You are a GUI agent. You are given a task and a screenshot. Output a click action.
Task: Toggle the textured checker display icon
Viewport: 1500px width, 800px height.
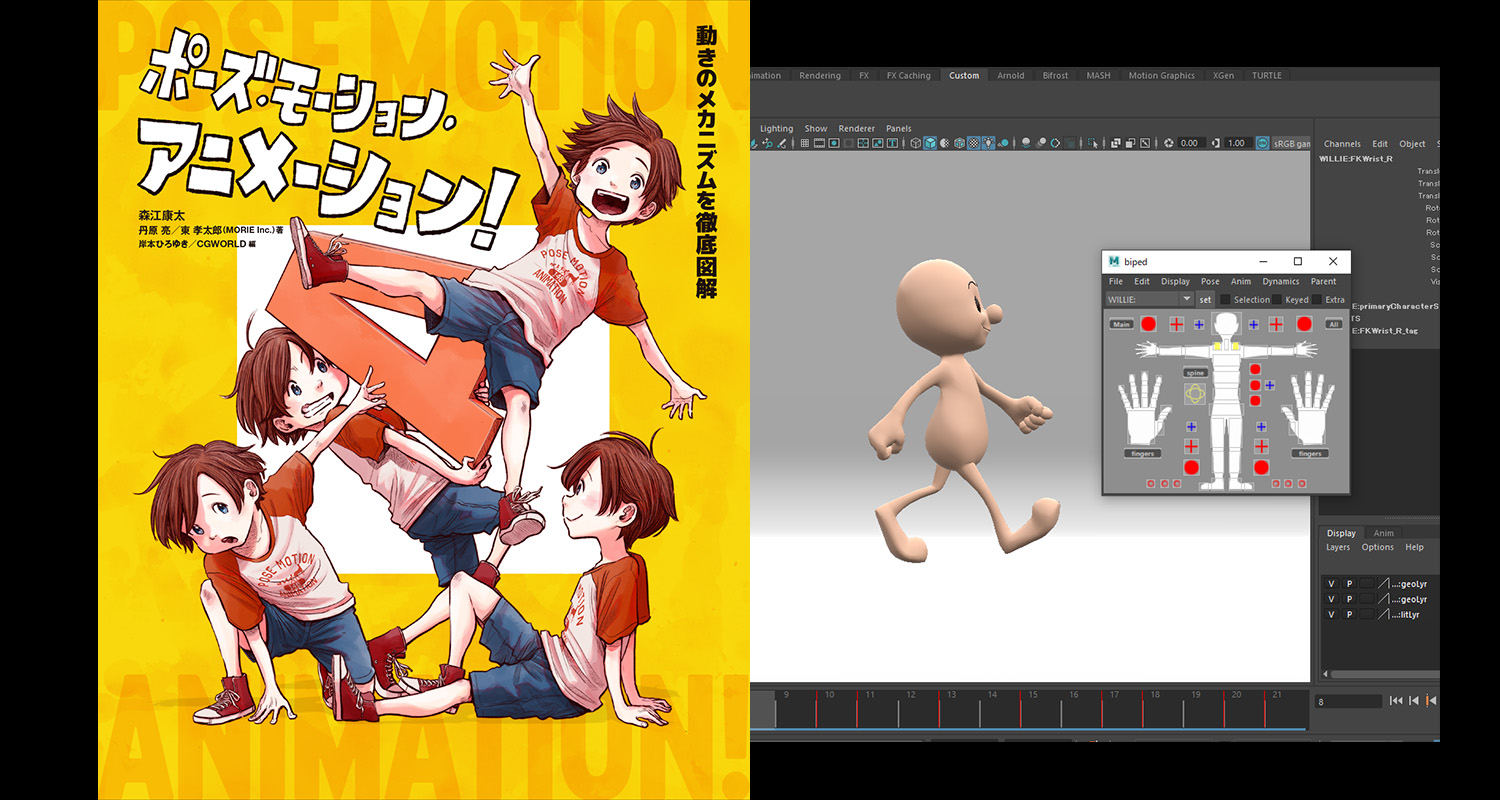974,143
